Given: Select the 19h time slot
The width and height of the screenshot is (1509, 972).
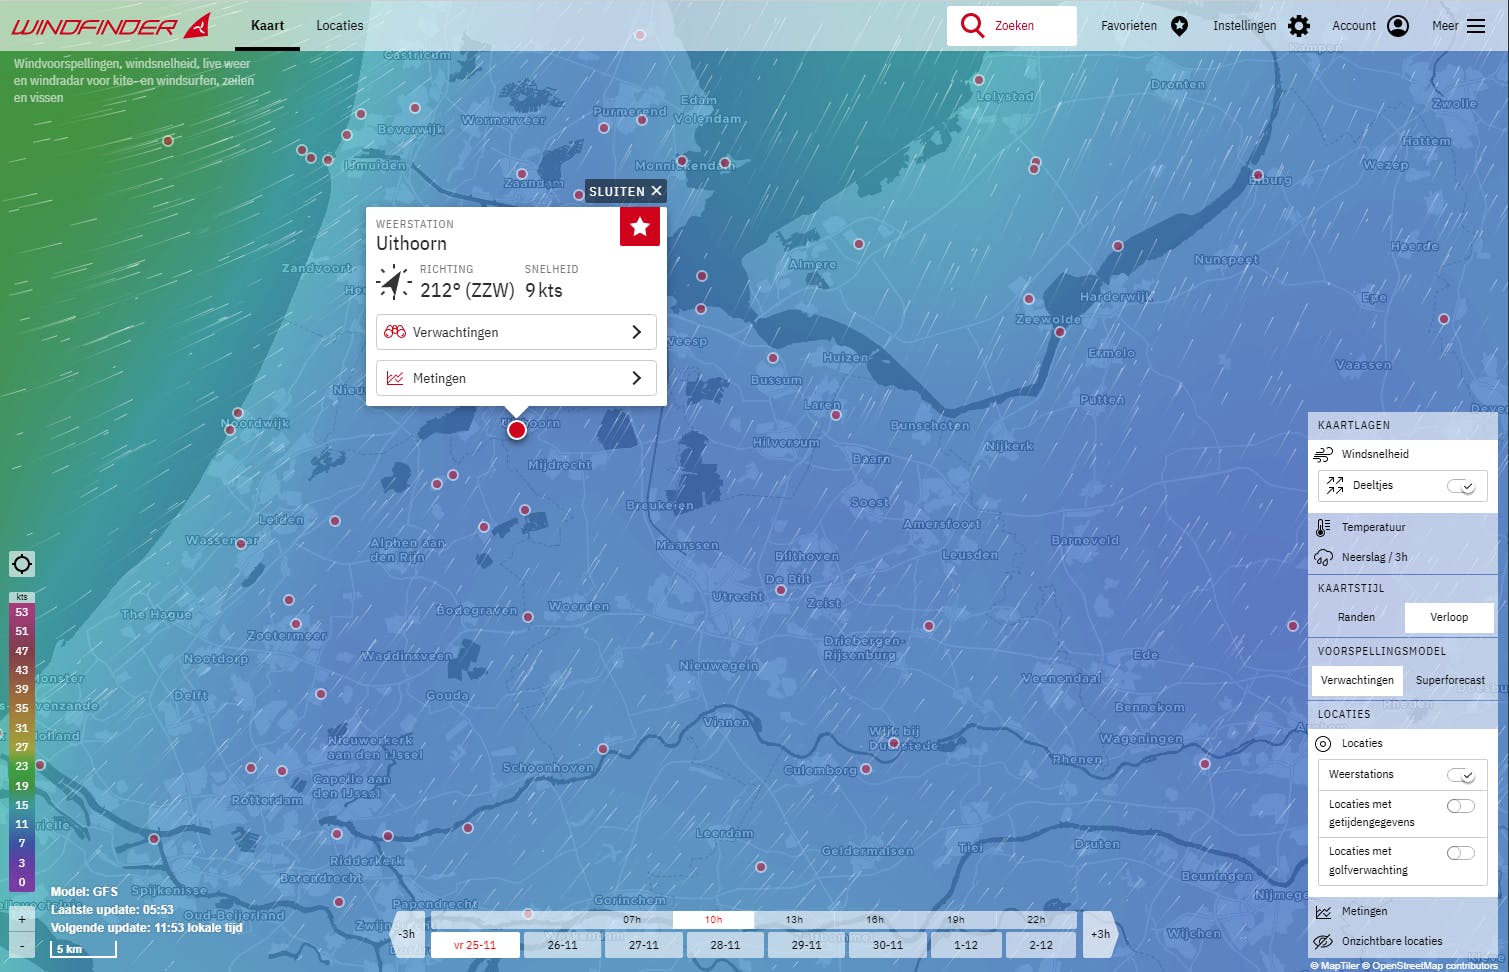Looking at the screenshot, I should 955,920.
